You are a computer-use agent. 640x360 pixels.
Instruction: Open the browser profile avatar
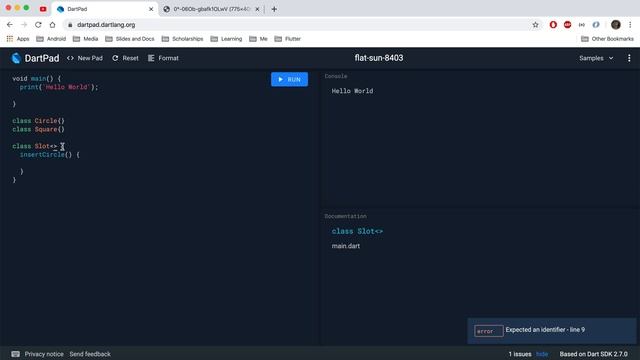click(x=616, y=24)
